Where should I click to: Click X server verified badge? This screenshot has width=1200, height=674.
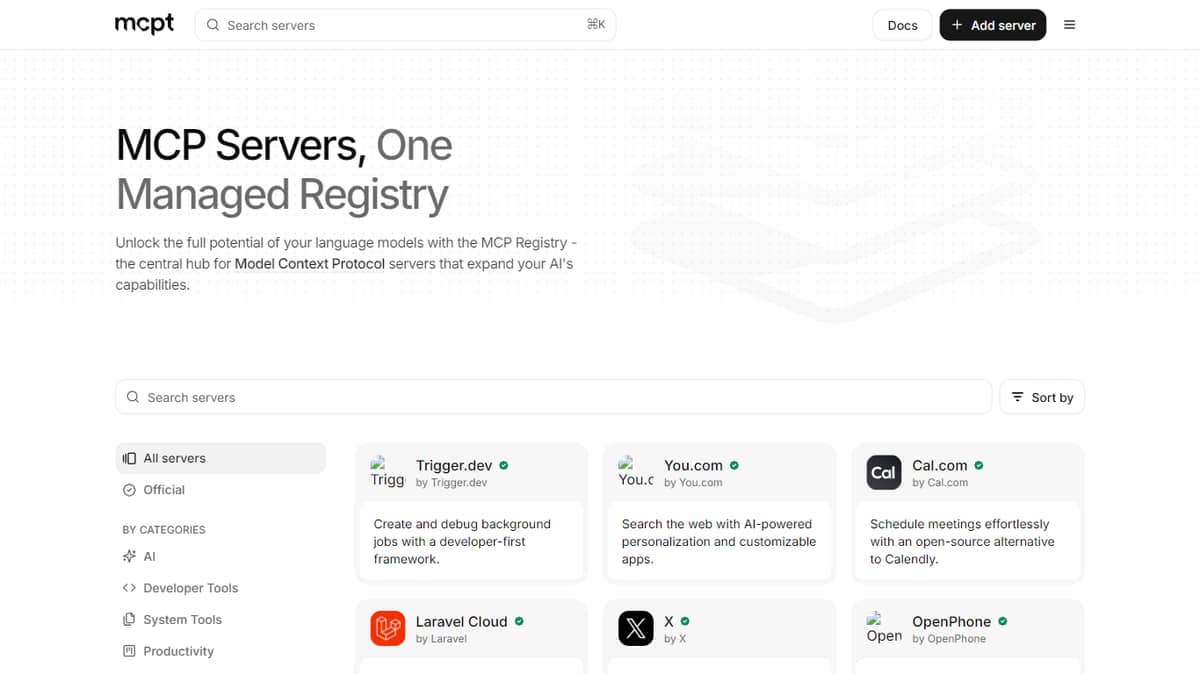685,621
